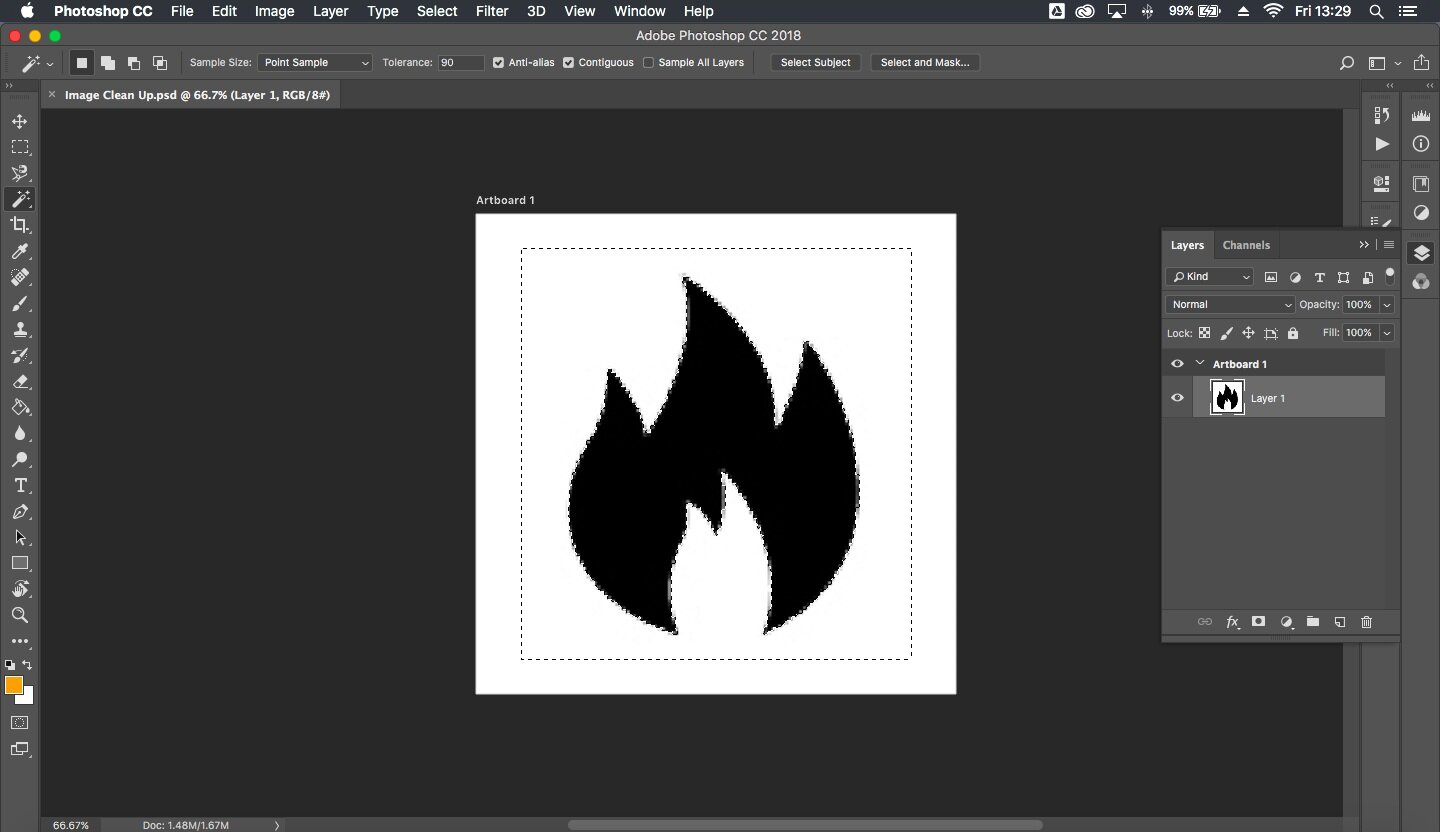This screenshot has height=832, width=1440.
Task: Swap foreground and background colors
Action: point(27,665)
